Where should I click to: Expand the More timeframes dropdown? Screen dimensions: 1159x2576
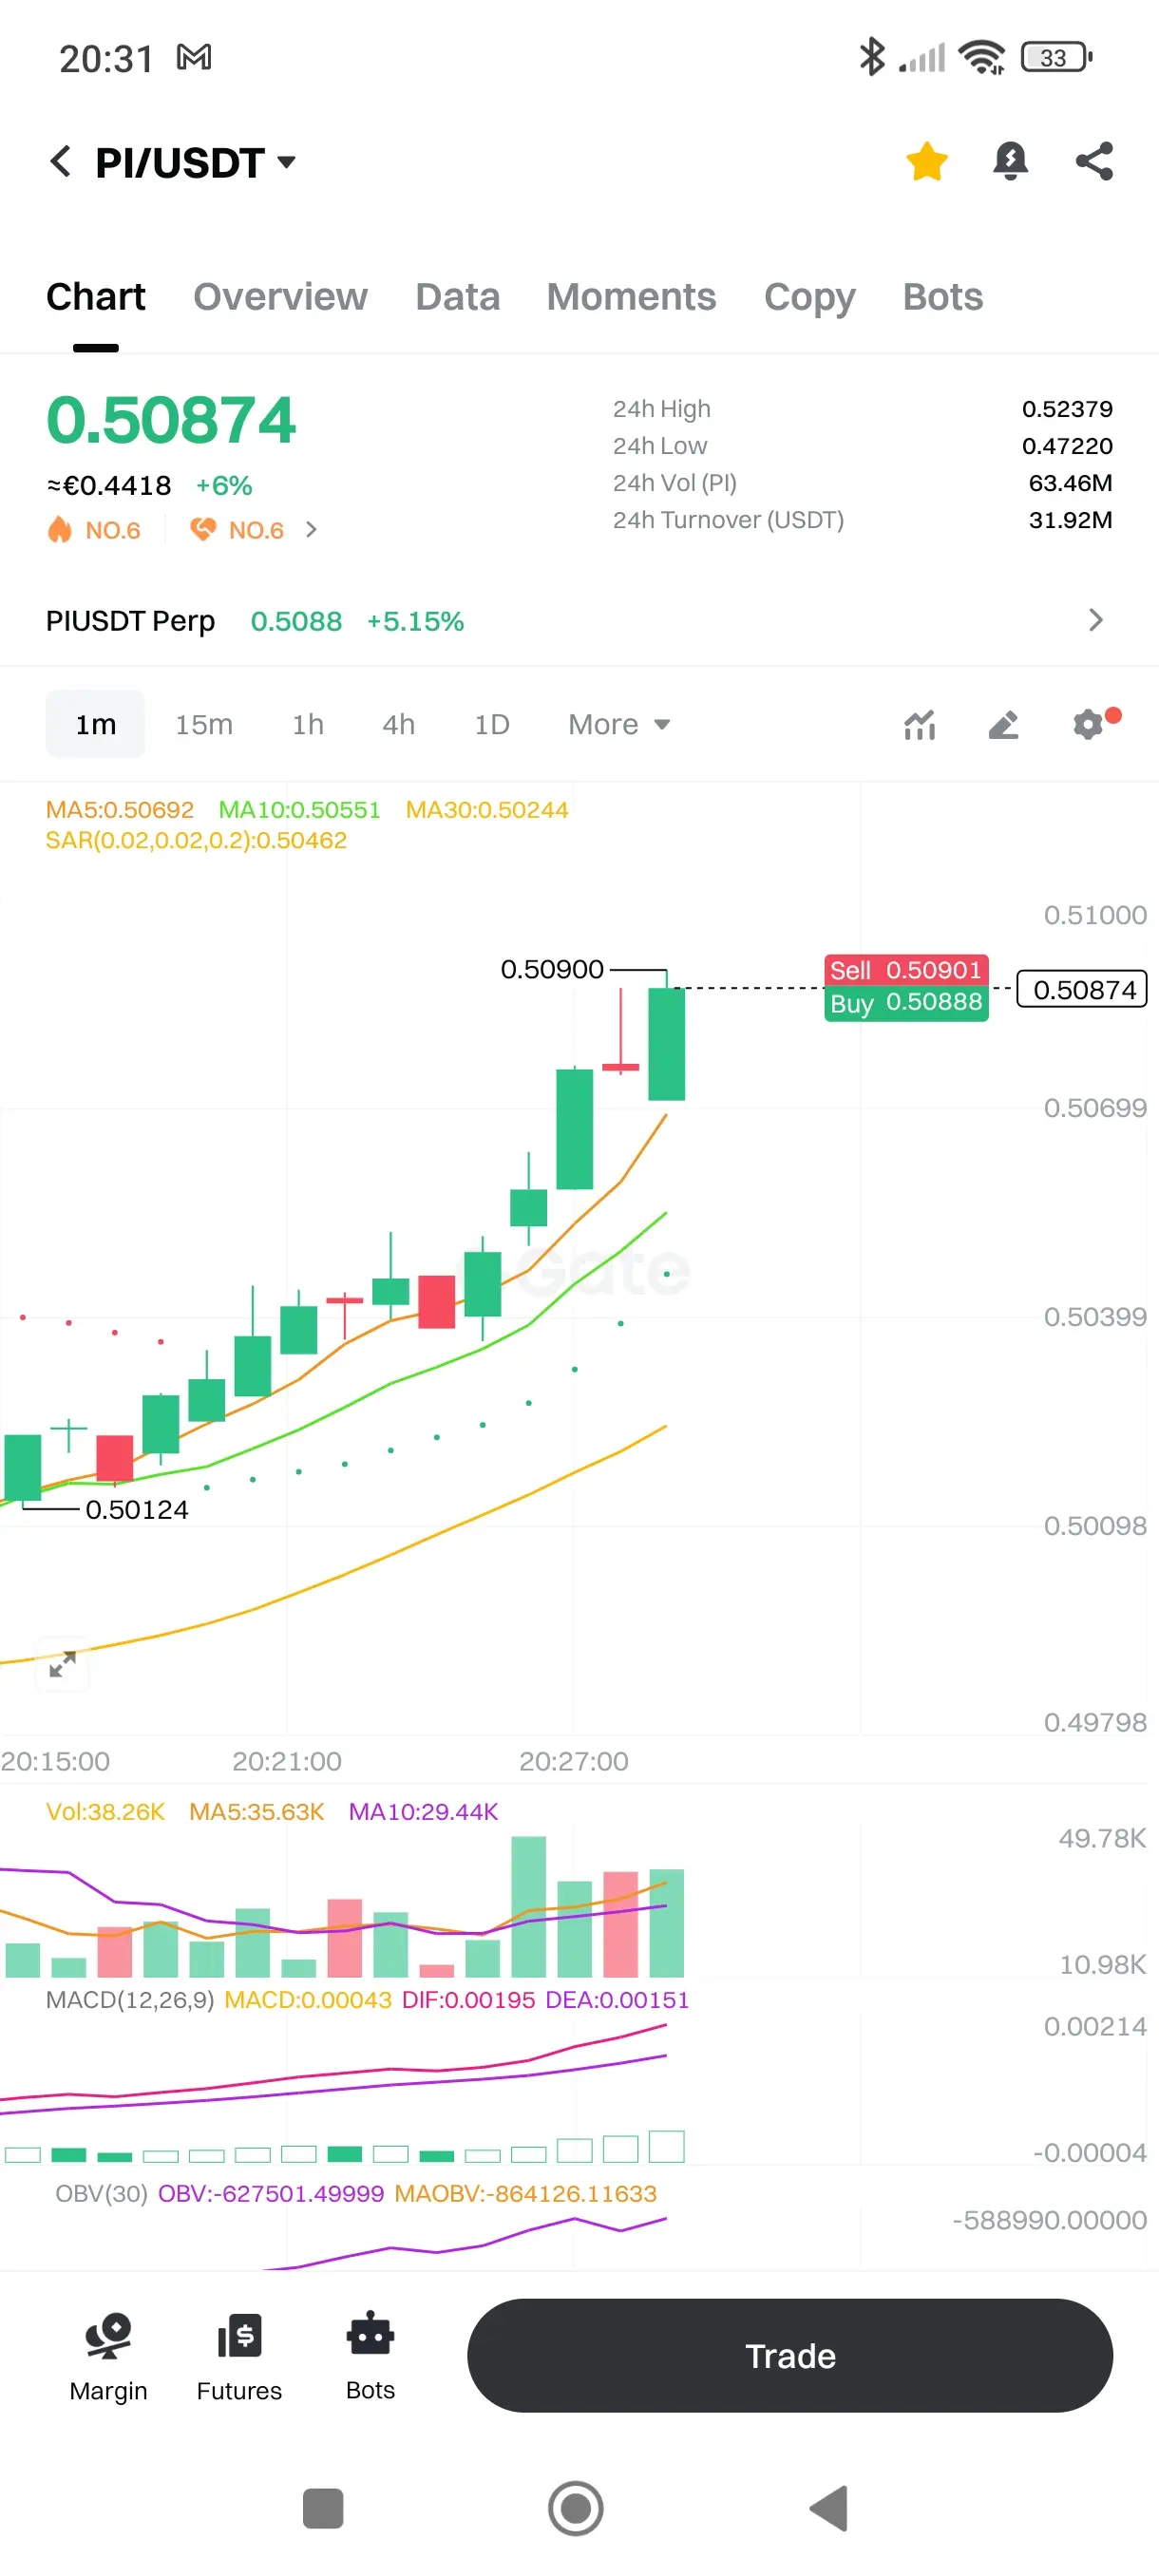pos(619,724)
